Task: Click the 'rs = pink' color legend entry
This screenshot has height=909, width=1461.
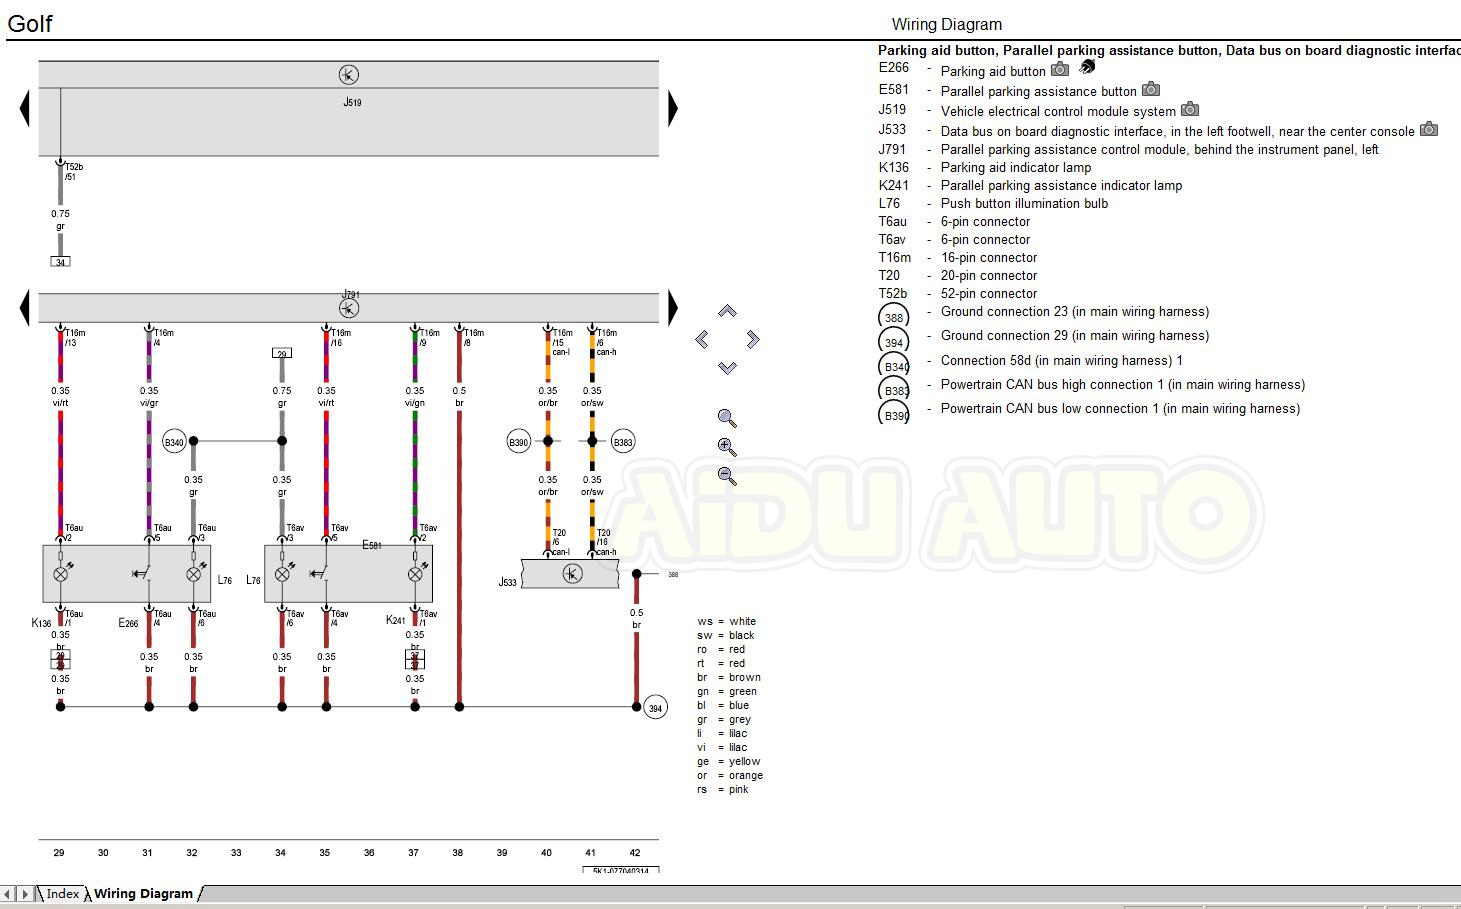Action: click(x=723, y=789)
